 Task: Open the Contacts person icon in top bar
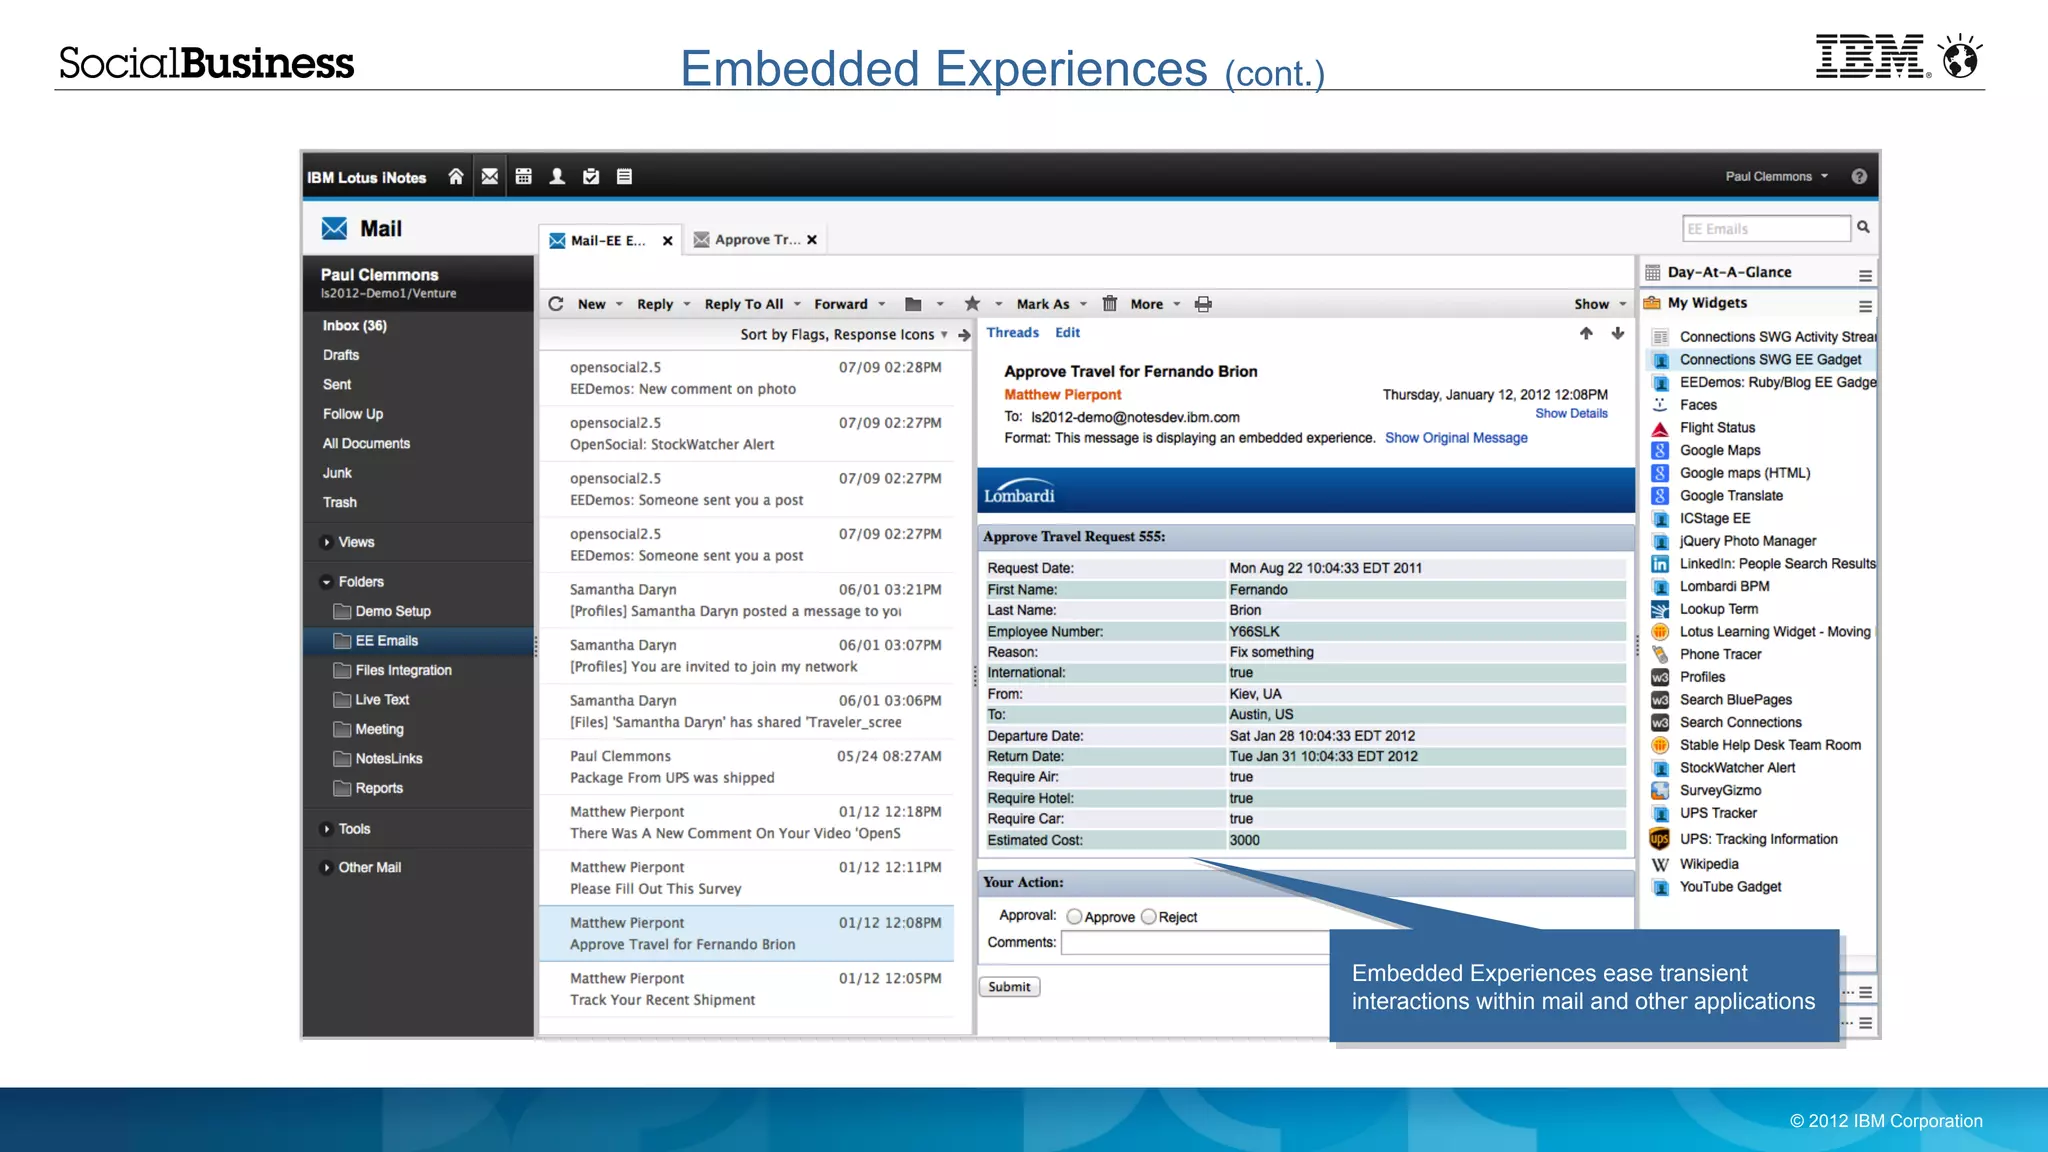pyautogui.click(x=557, y=177)
